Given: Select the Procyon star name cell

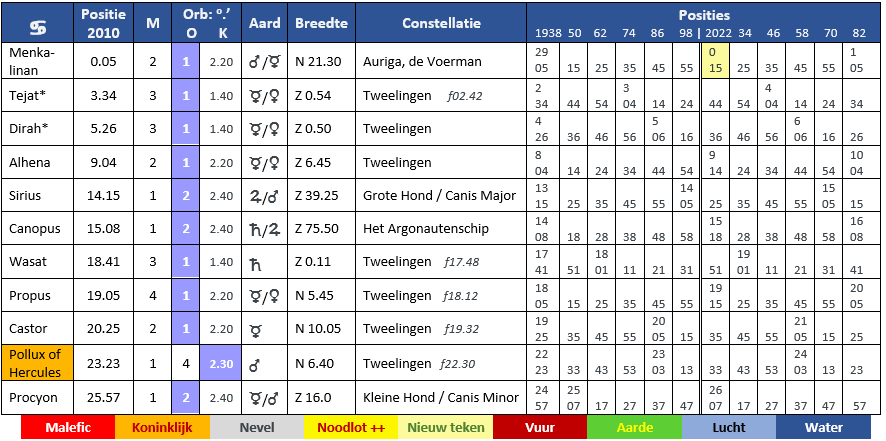Looking at the screenshot, I should click(37, 398).
